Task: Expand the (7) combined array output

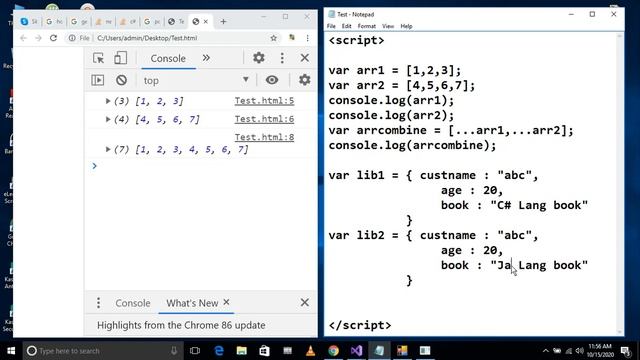Action: click(x=108, y=149)
